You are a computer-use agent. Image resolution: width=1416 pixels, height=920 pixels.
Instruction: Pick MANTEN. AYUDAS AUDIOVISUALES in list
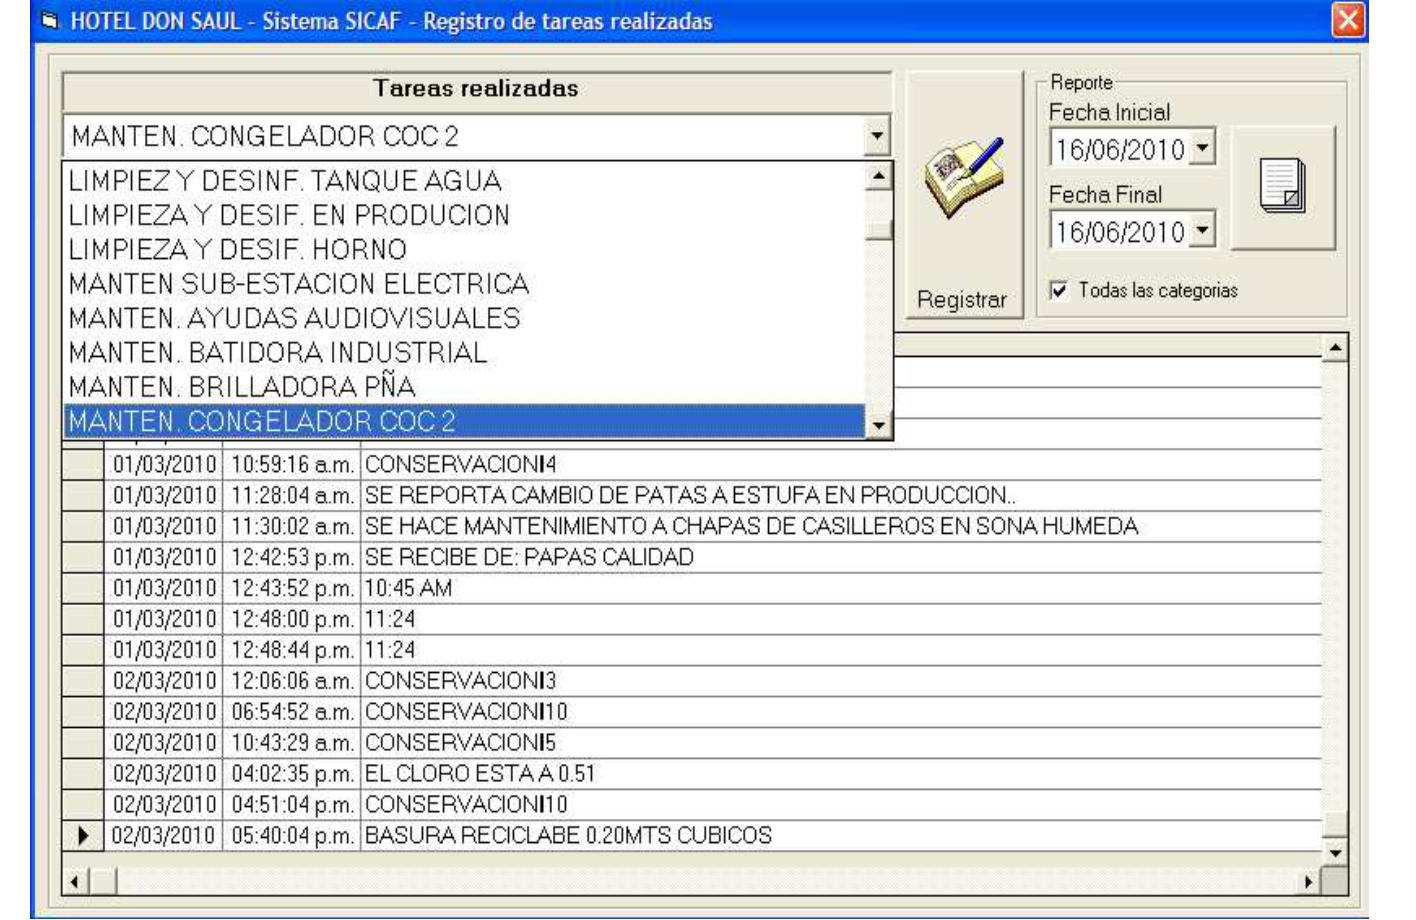[294, 319]
